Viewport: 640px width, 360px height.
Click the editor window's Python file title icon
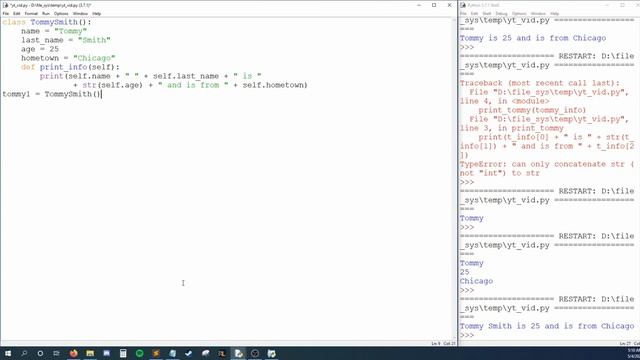[5, 5]
